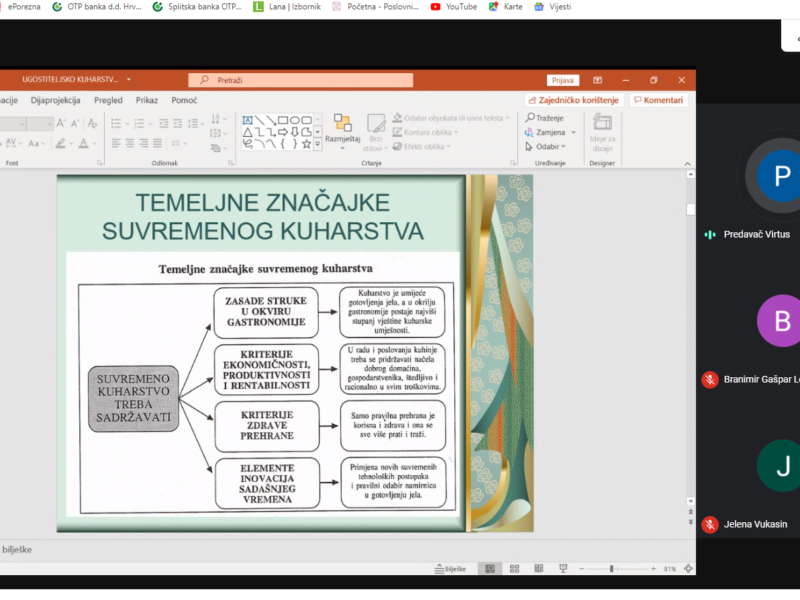This screenshot has height=600, width=800.
Task: Open the numbered list dropdown arrow
Action: tap(150, 123)
